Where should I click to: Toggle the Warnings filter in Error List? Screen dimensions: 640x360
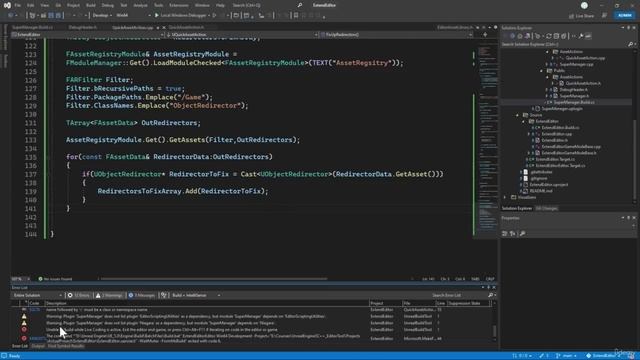(x=109, y=295)
